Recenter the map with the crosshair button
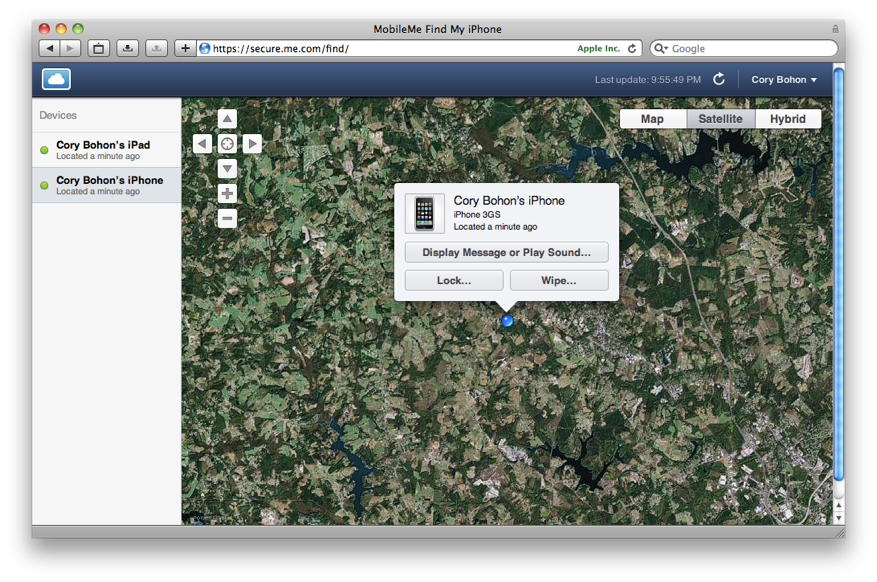The width and height of the screenshot is (877, 582). tap(227, 144)
